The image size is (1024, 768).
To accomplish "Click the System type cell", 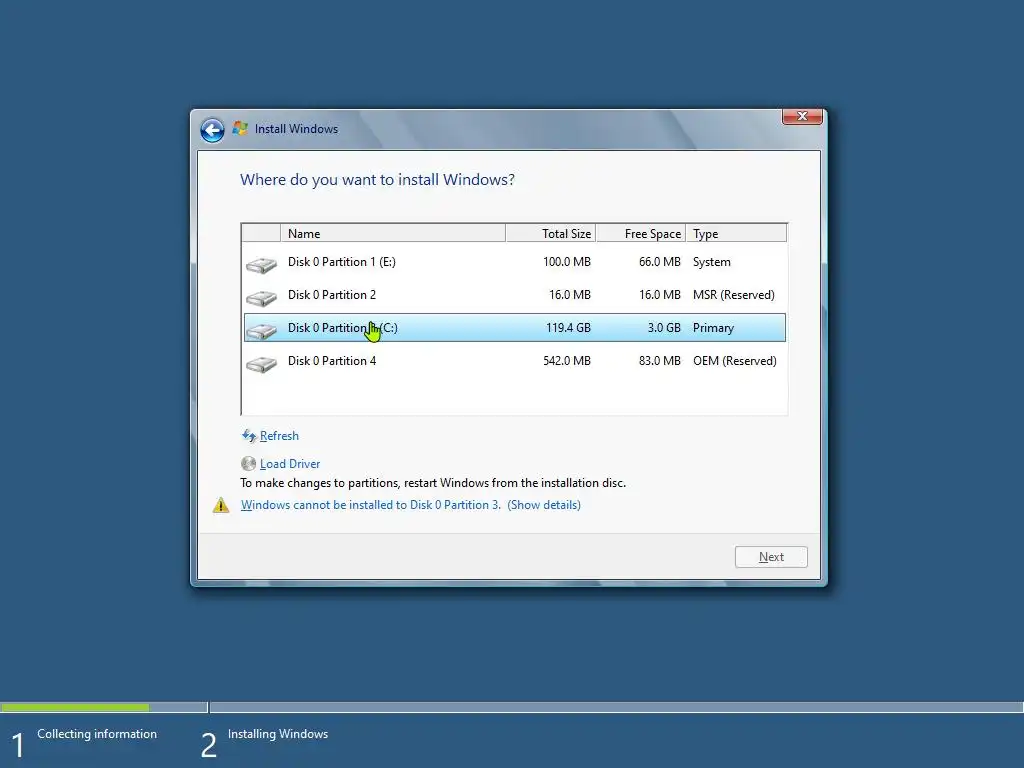I will point(712,262).
